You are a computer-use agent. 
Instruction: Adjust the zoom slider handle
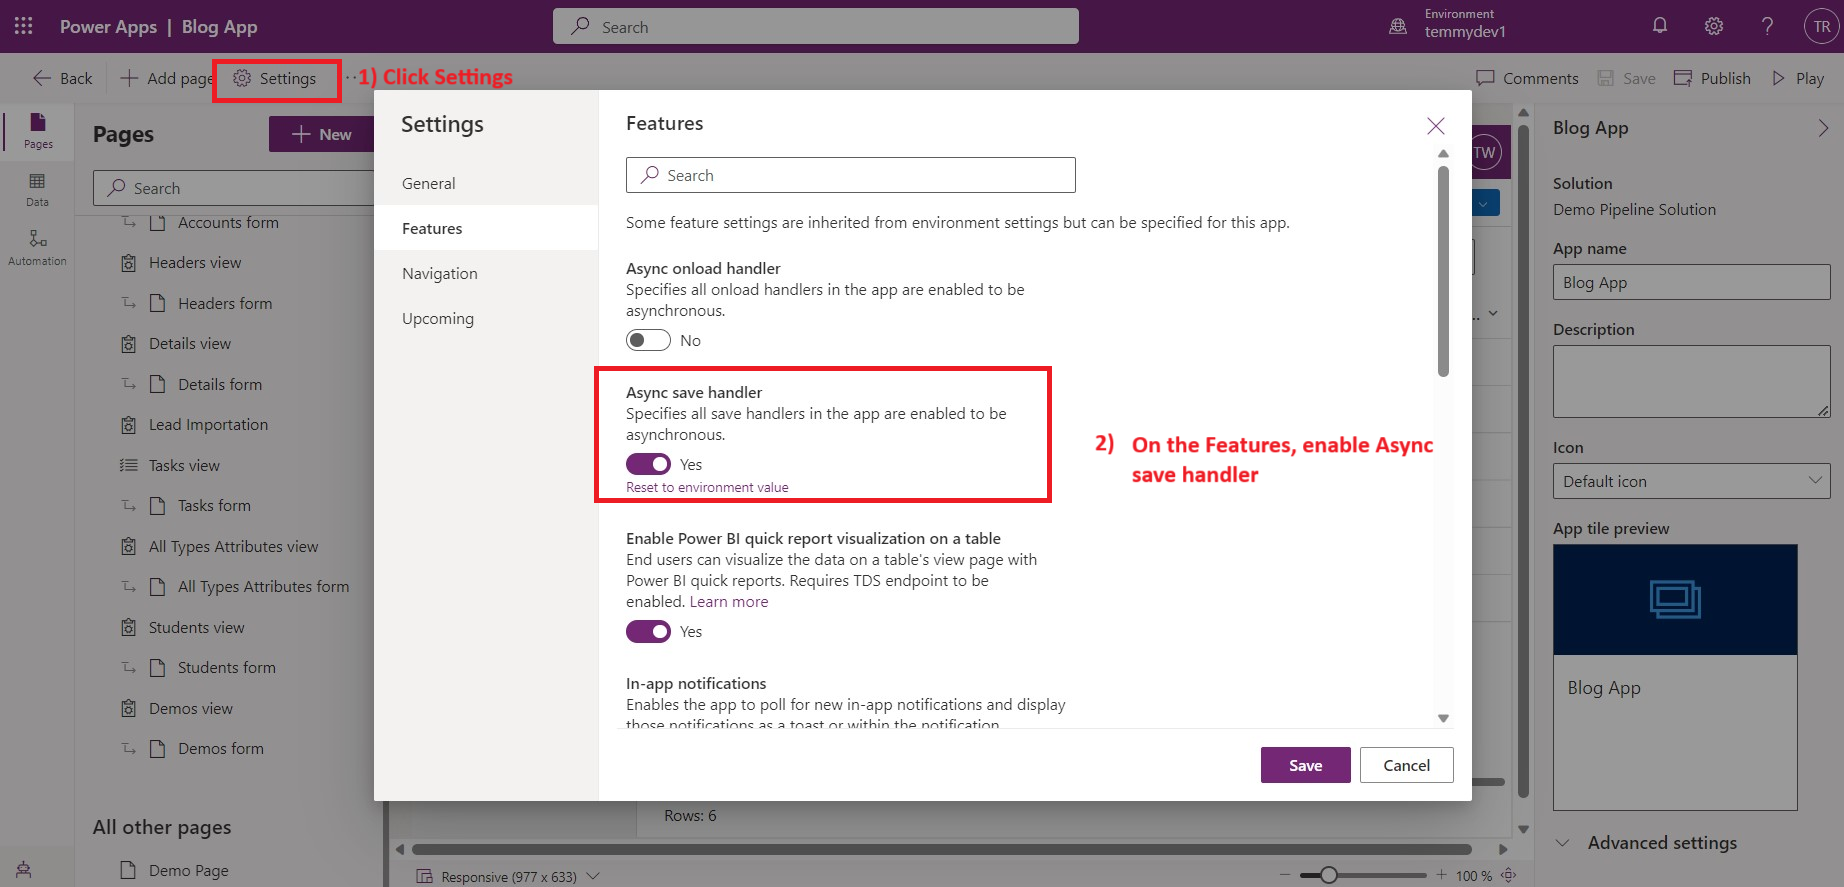1328,875
